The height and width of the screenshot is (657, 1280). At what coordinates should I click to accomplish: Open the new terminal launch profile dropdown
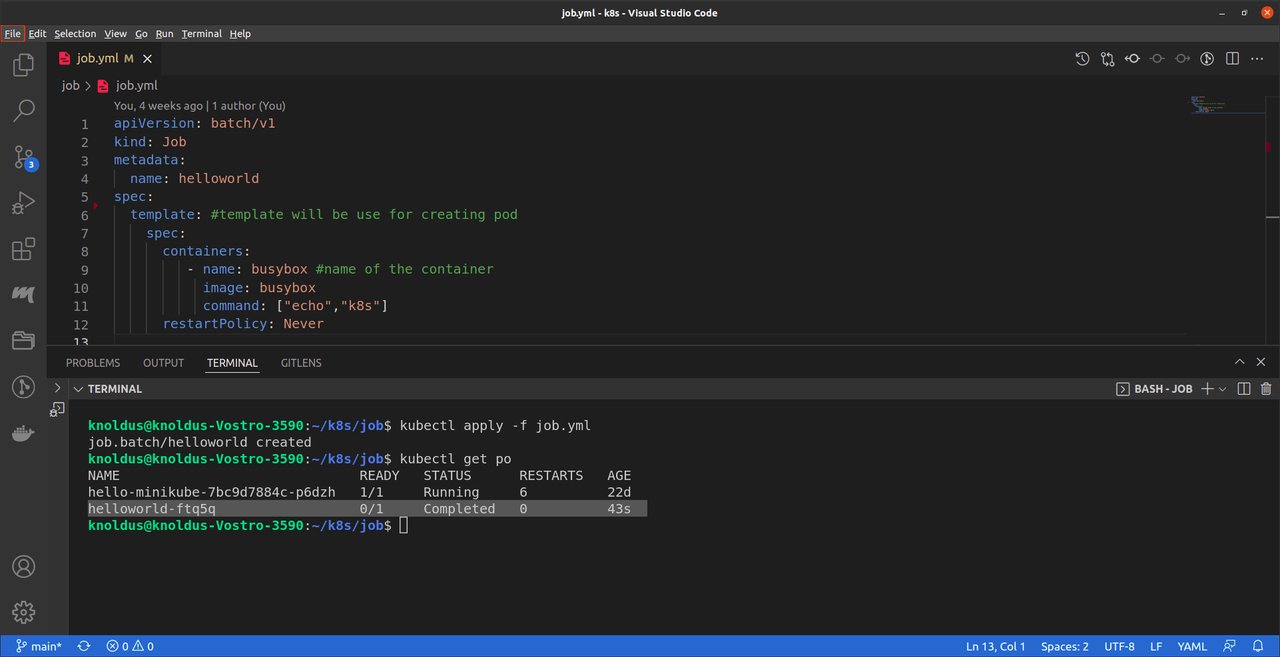click(x=1223, y=389)
